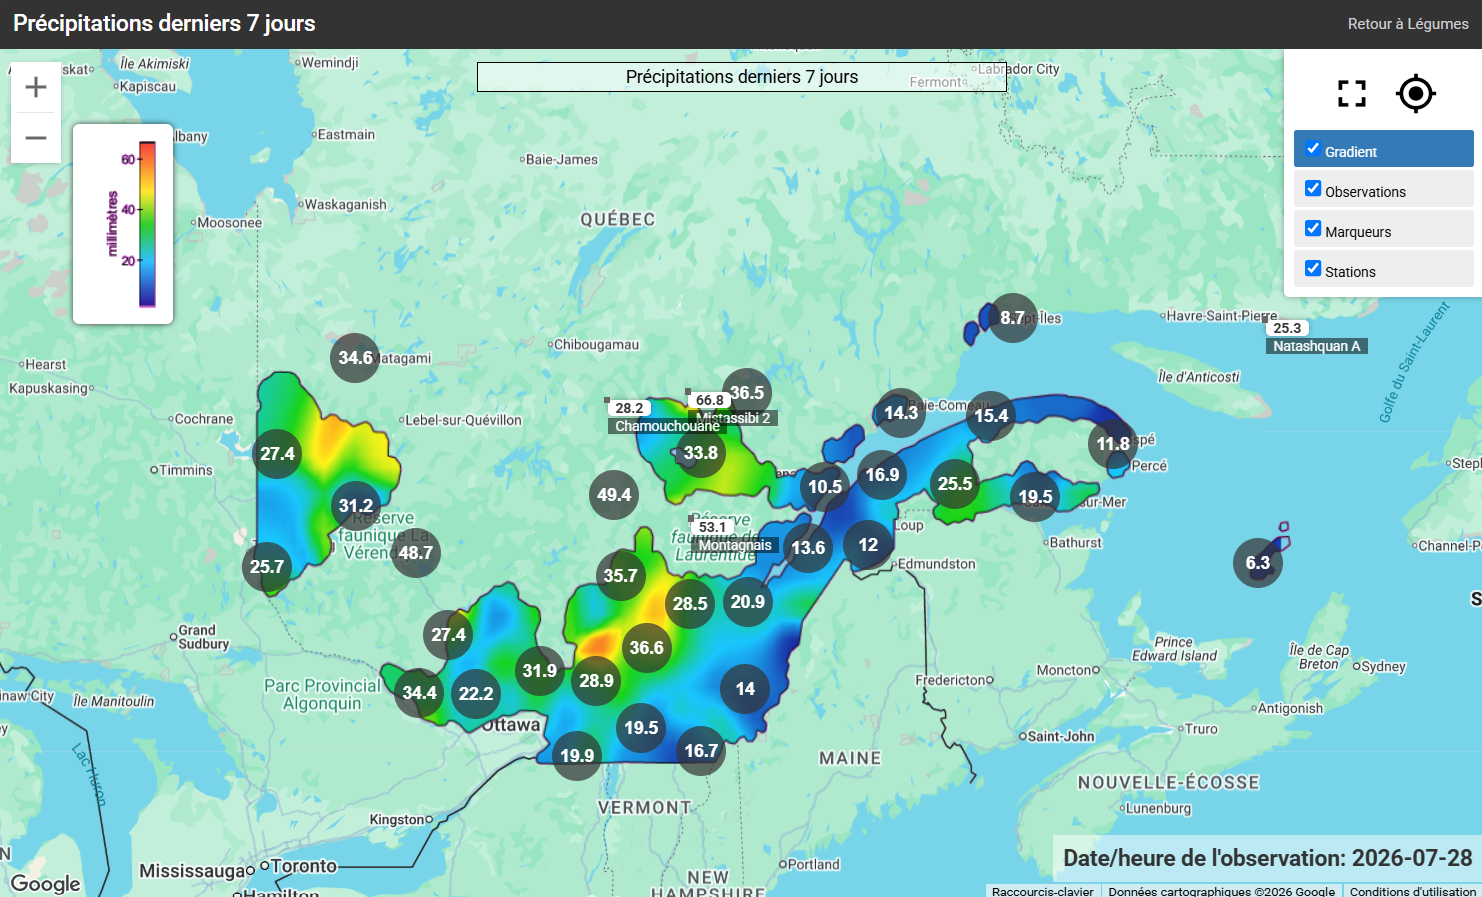
Task: Select the 48.7 precipitation marker
Action: click(415, 553)
